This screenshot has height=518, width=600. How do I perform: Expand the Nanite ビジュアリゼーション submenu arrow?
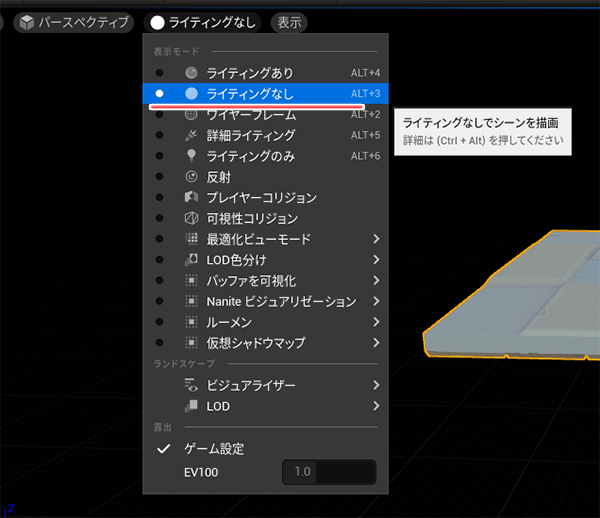pos(376,301)
